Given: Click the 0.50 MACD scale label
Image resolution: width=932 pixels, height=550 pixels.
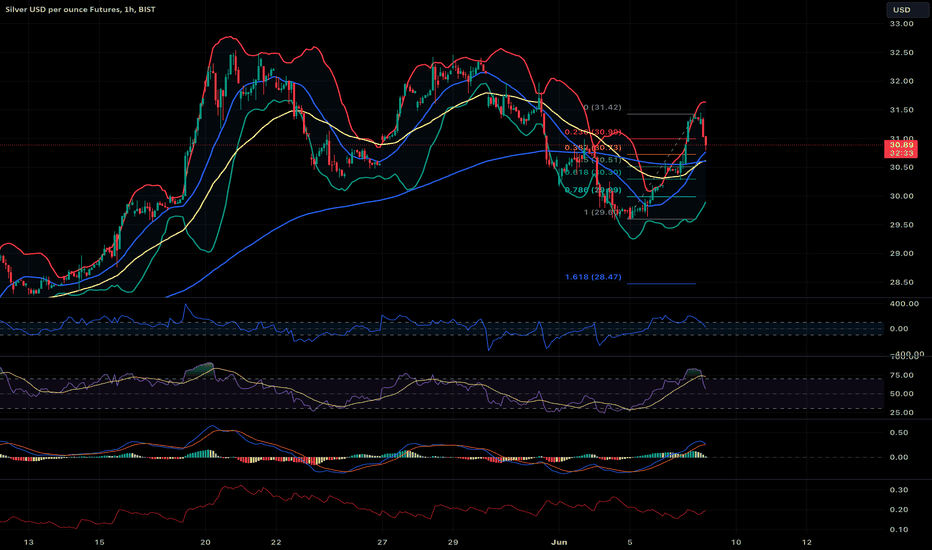Looking at the screenshot, I should point(900,433).
